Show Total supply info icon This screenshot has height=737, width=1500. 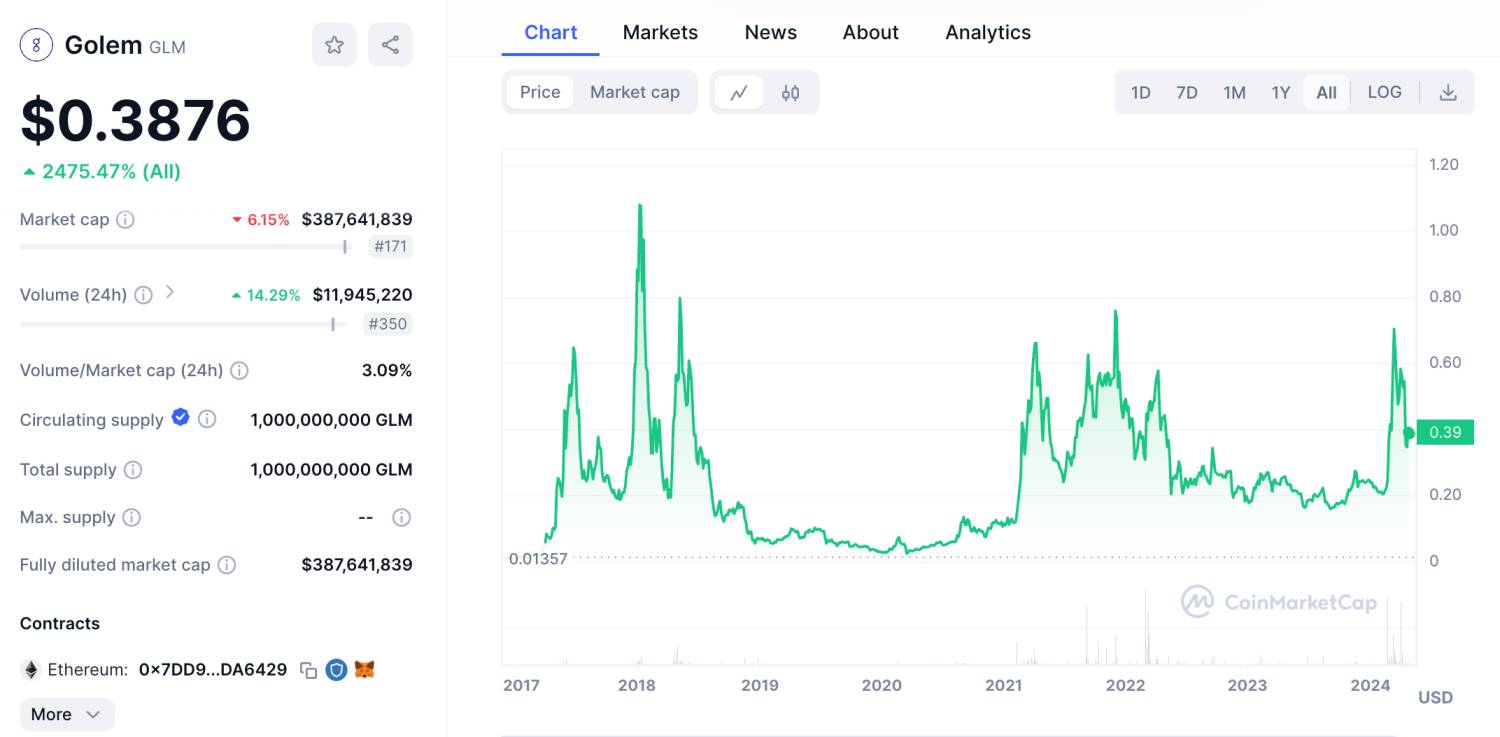tap(133, 469)
